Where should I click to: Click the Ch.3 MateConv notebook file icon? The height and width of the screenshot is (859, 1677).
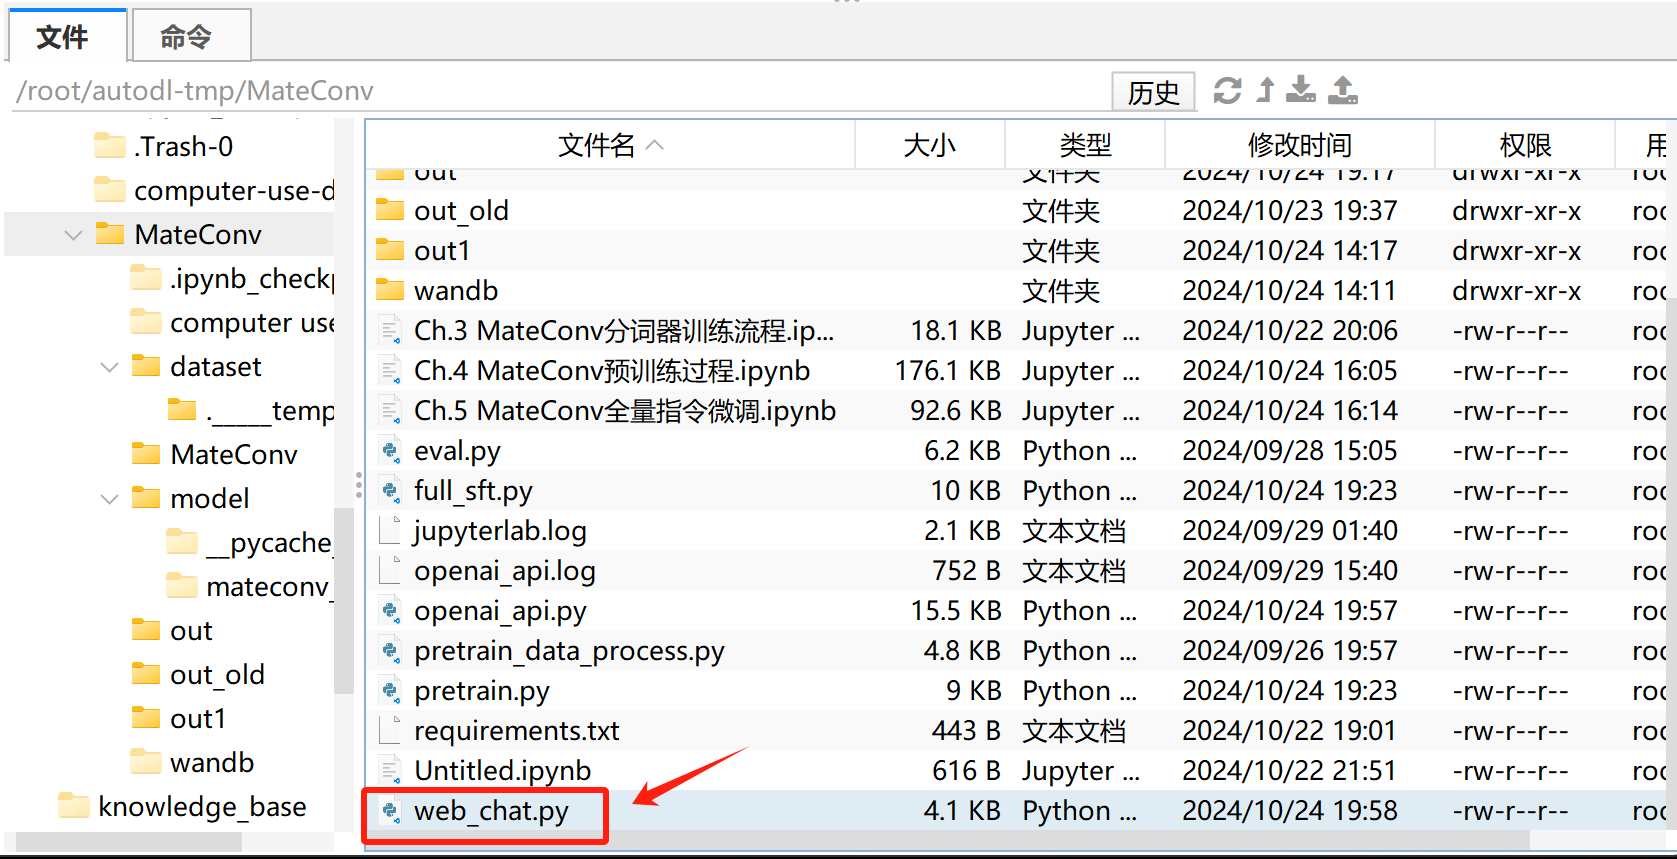[x=390, y=330]
